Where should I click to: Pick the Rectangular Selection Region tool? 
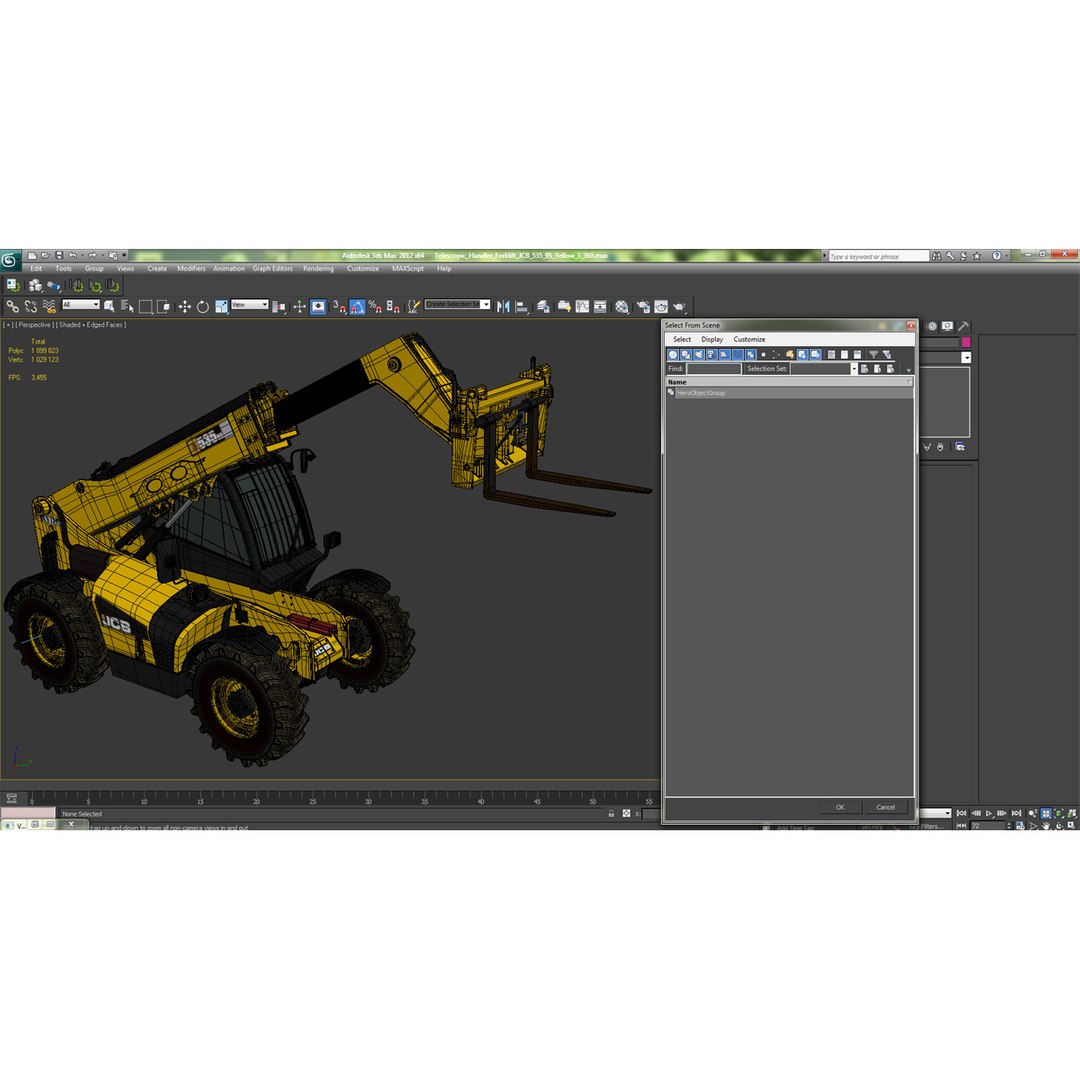click(145, 307)
